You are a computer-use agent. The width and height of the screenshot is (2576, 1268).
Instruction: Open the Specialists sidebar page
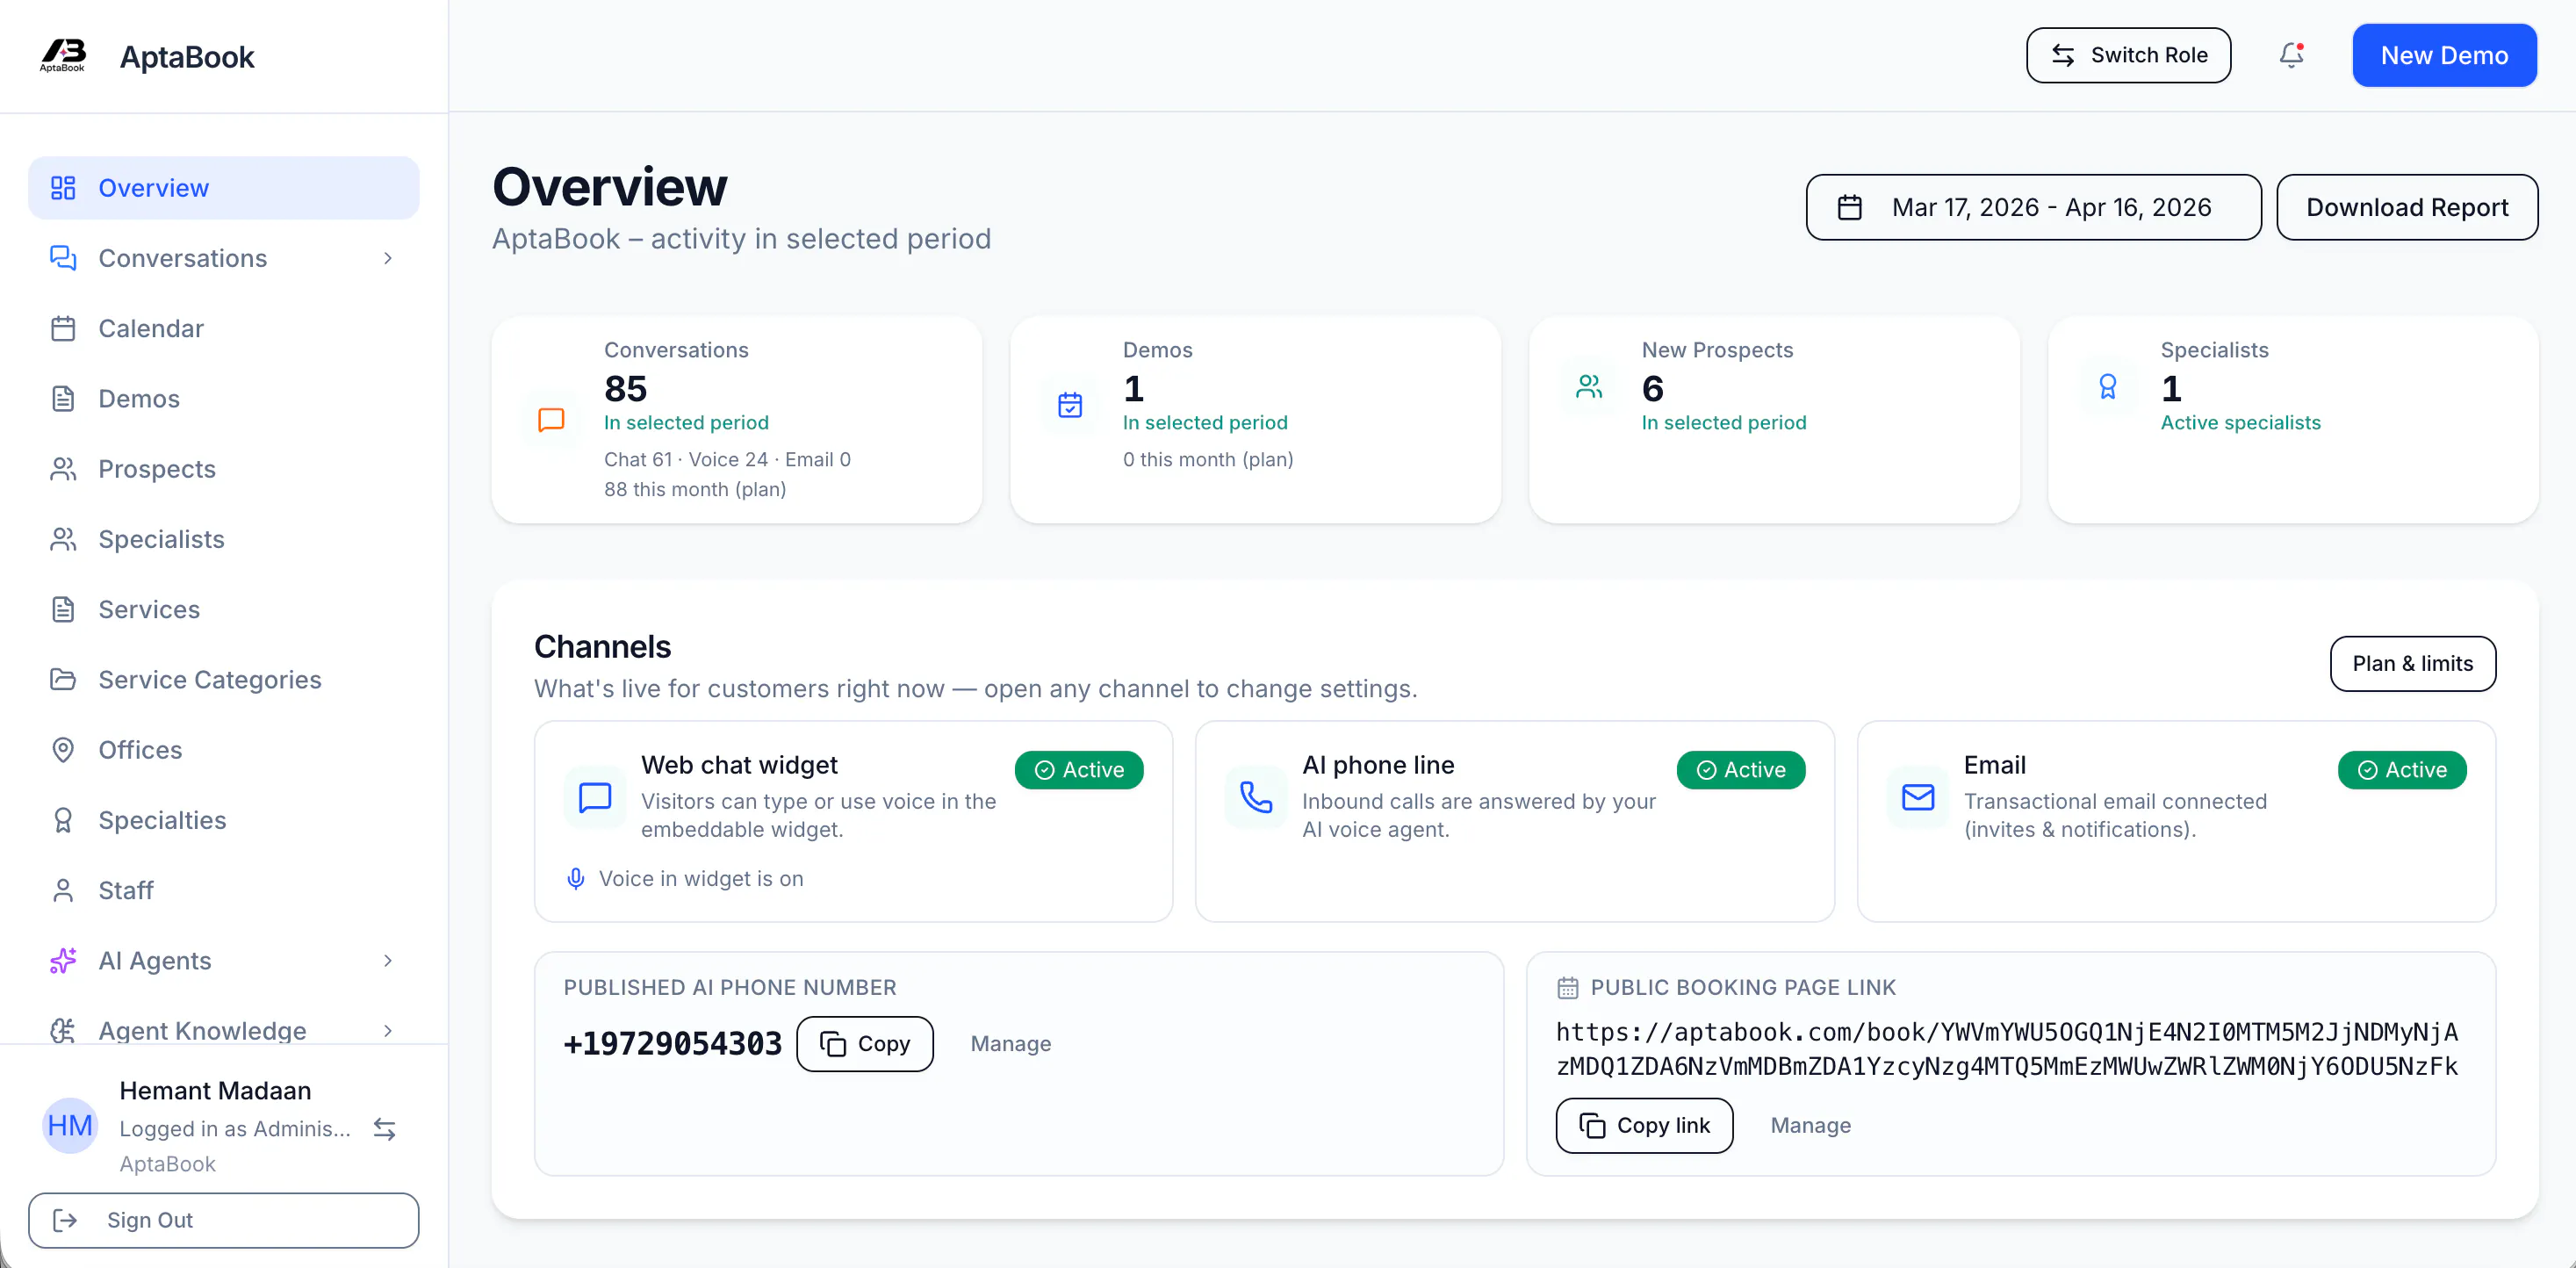point(223,539)
